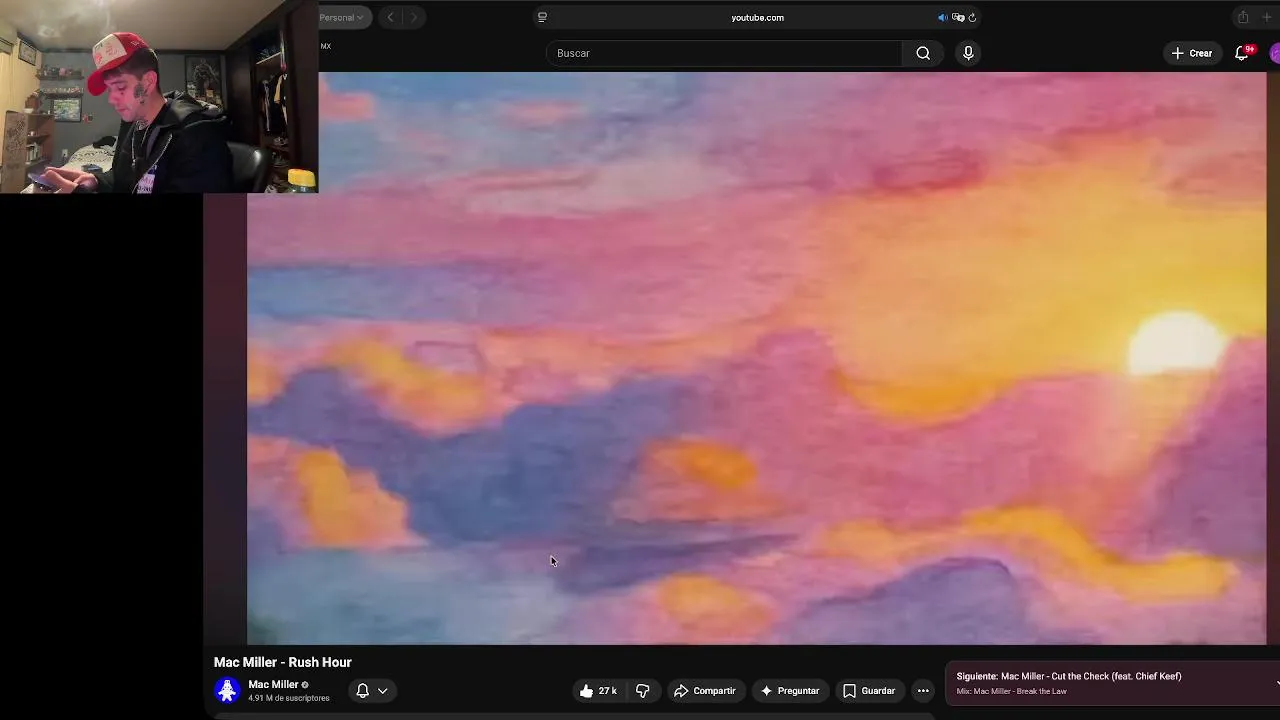Go forward with Safari's forward arrow

point(414,17)
